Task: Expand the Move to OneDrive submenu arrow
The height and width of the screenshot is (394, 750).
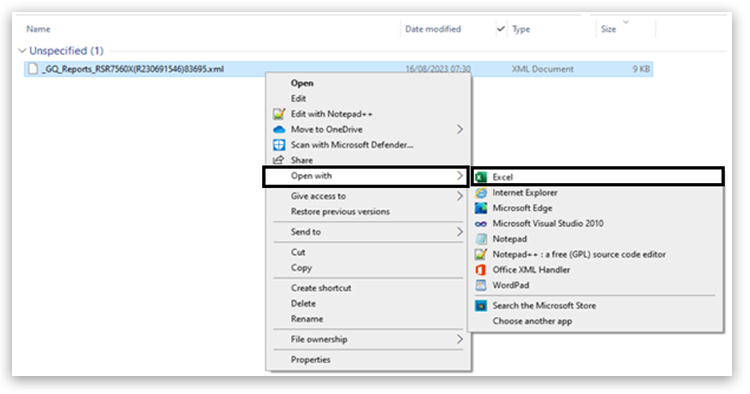Action: [x=460, y=130]
